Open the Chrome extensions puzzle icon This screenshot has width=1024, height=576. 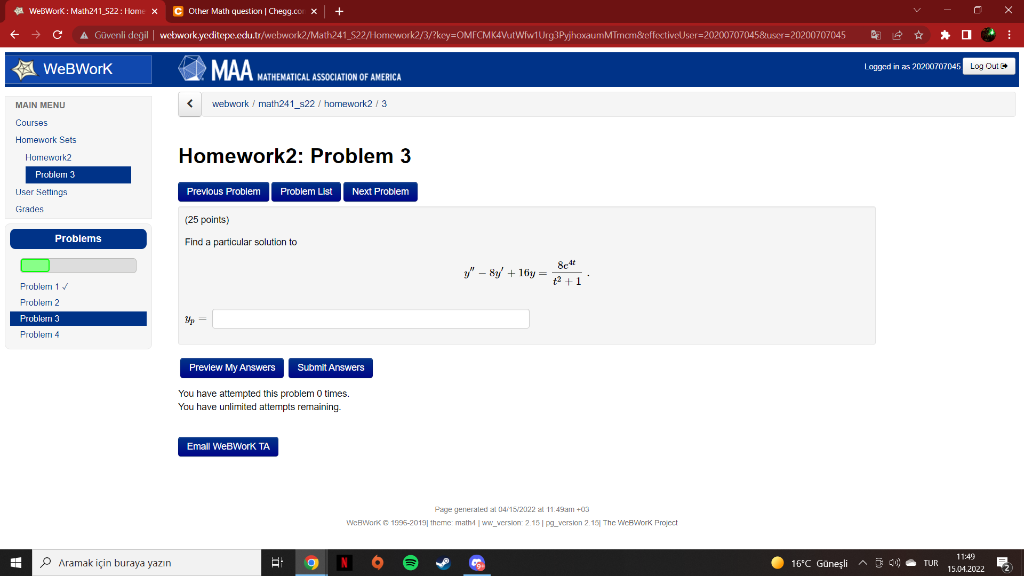coord(944,34)
